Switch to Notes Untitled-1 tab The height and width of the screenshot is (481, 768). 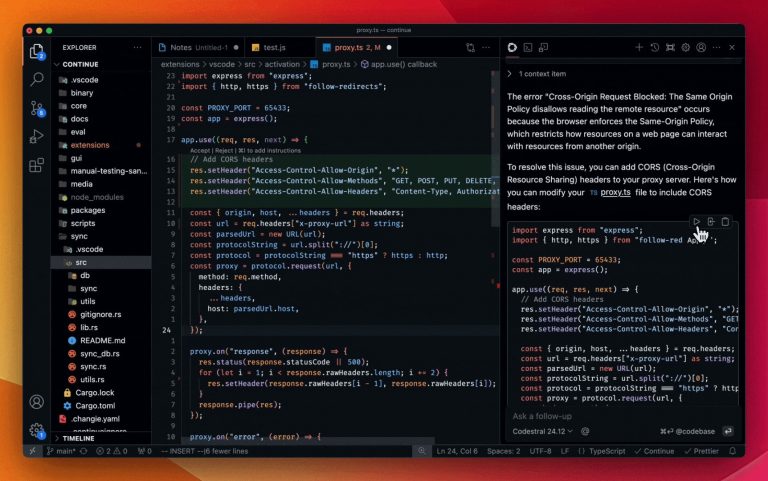pyautogui.click(x=198, y=48)
